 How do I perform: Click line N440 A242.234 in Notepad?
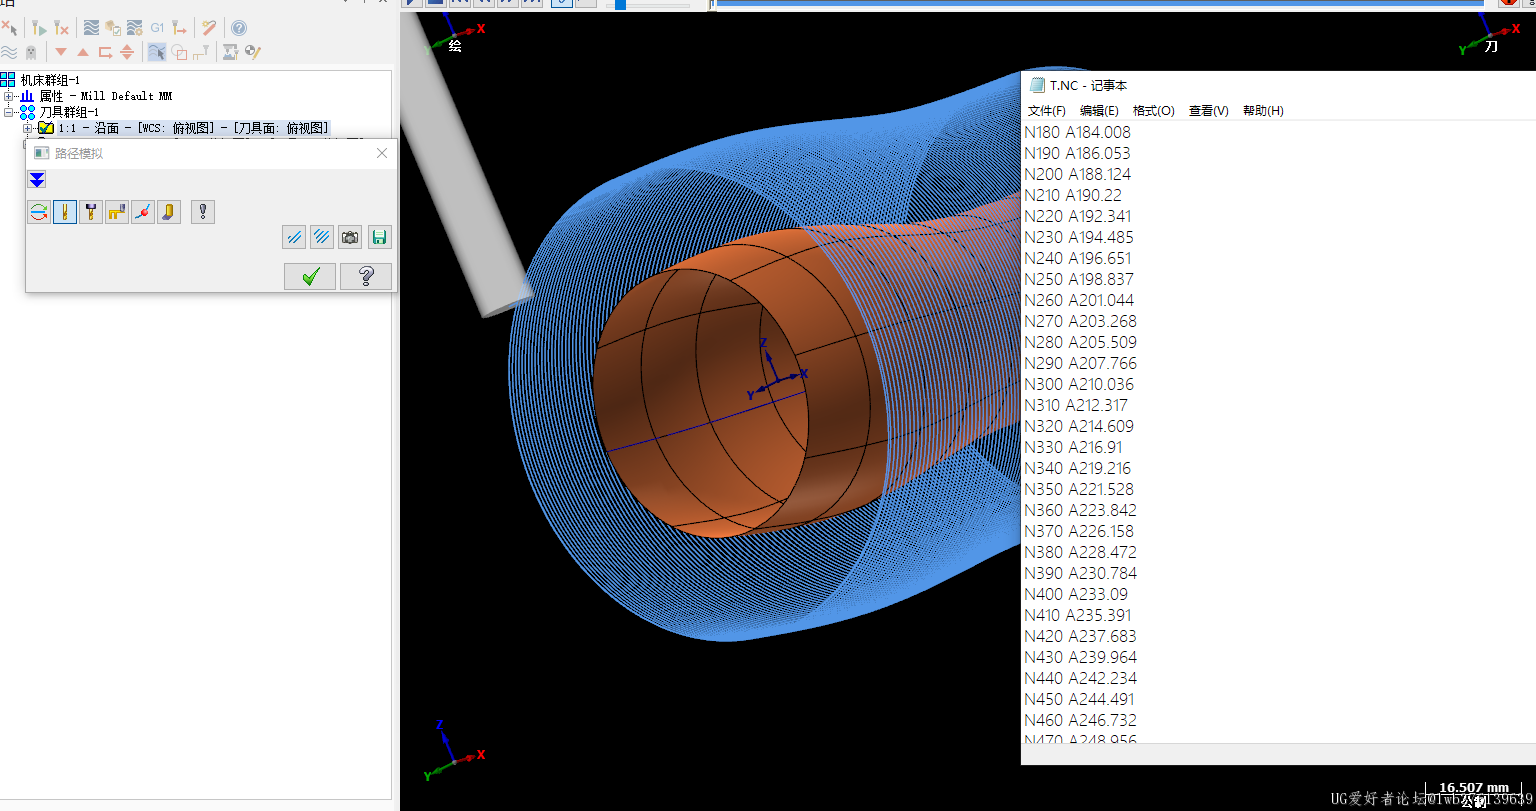coord(1080,678)
